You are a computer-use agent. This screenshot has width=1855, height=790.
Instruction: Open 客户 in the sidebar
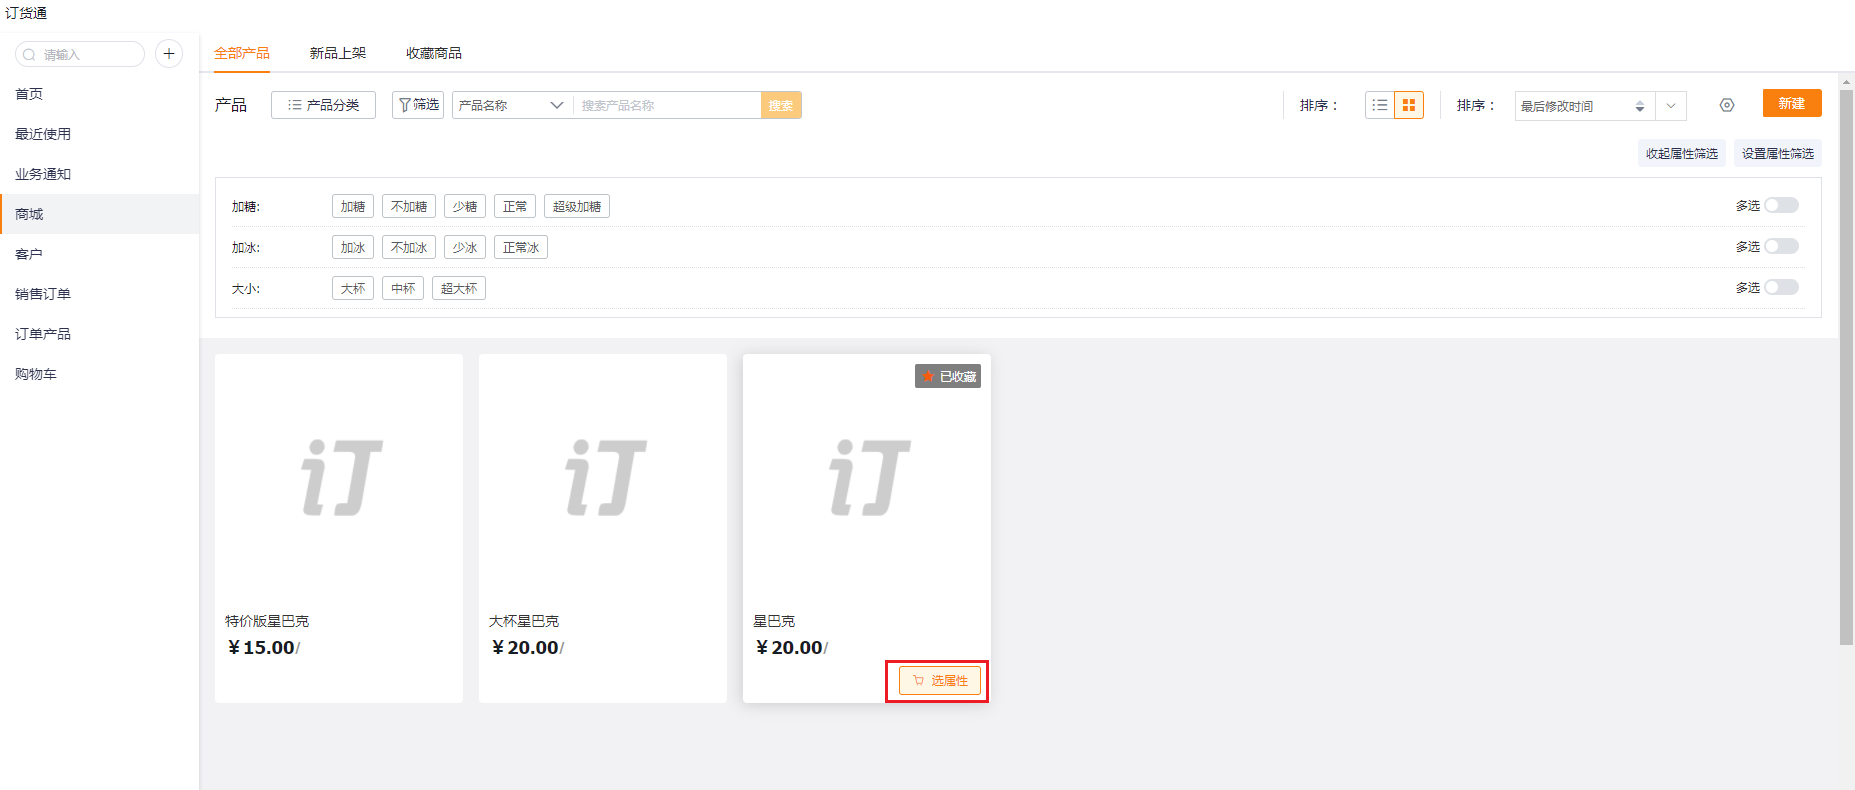click(100, 254)
